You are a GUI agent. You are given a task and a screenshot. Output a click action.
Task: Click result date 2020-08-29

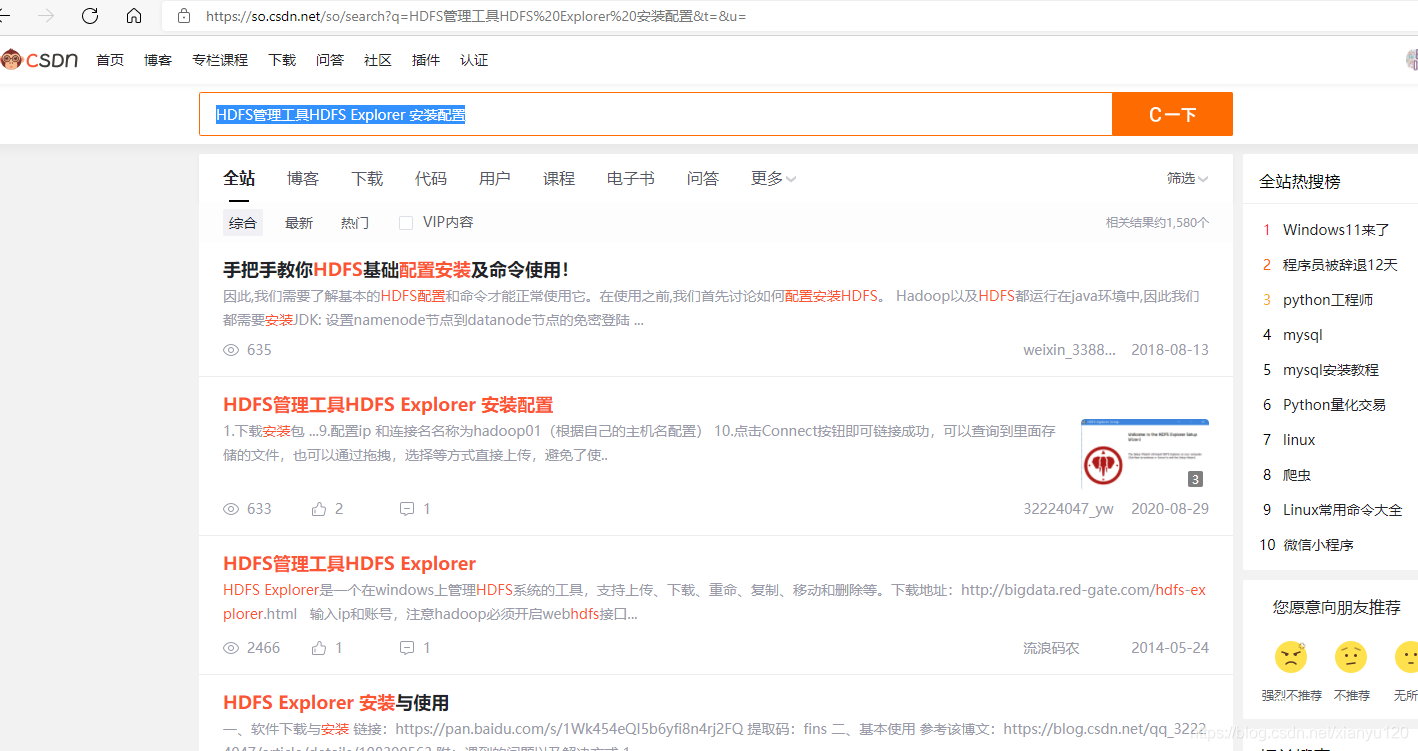[x=1170, y=509]
